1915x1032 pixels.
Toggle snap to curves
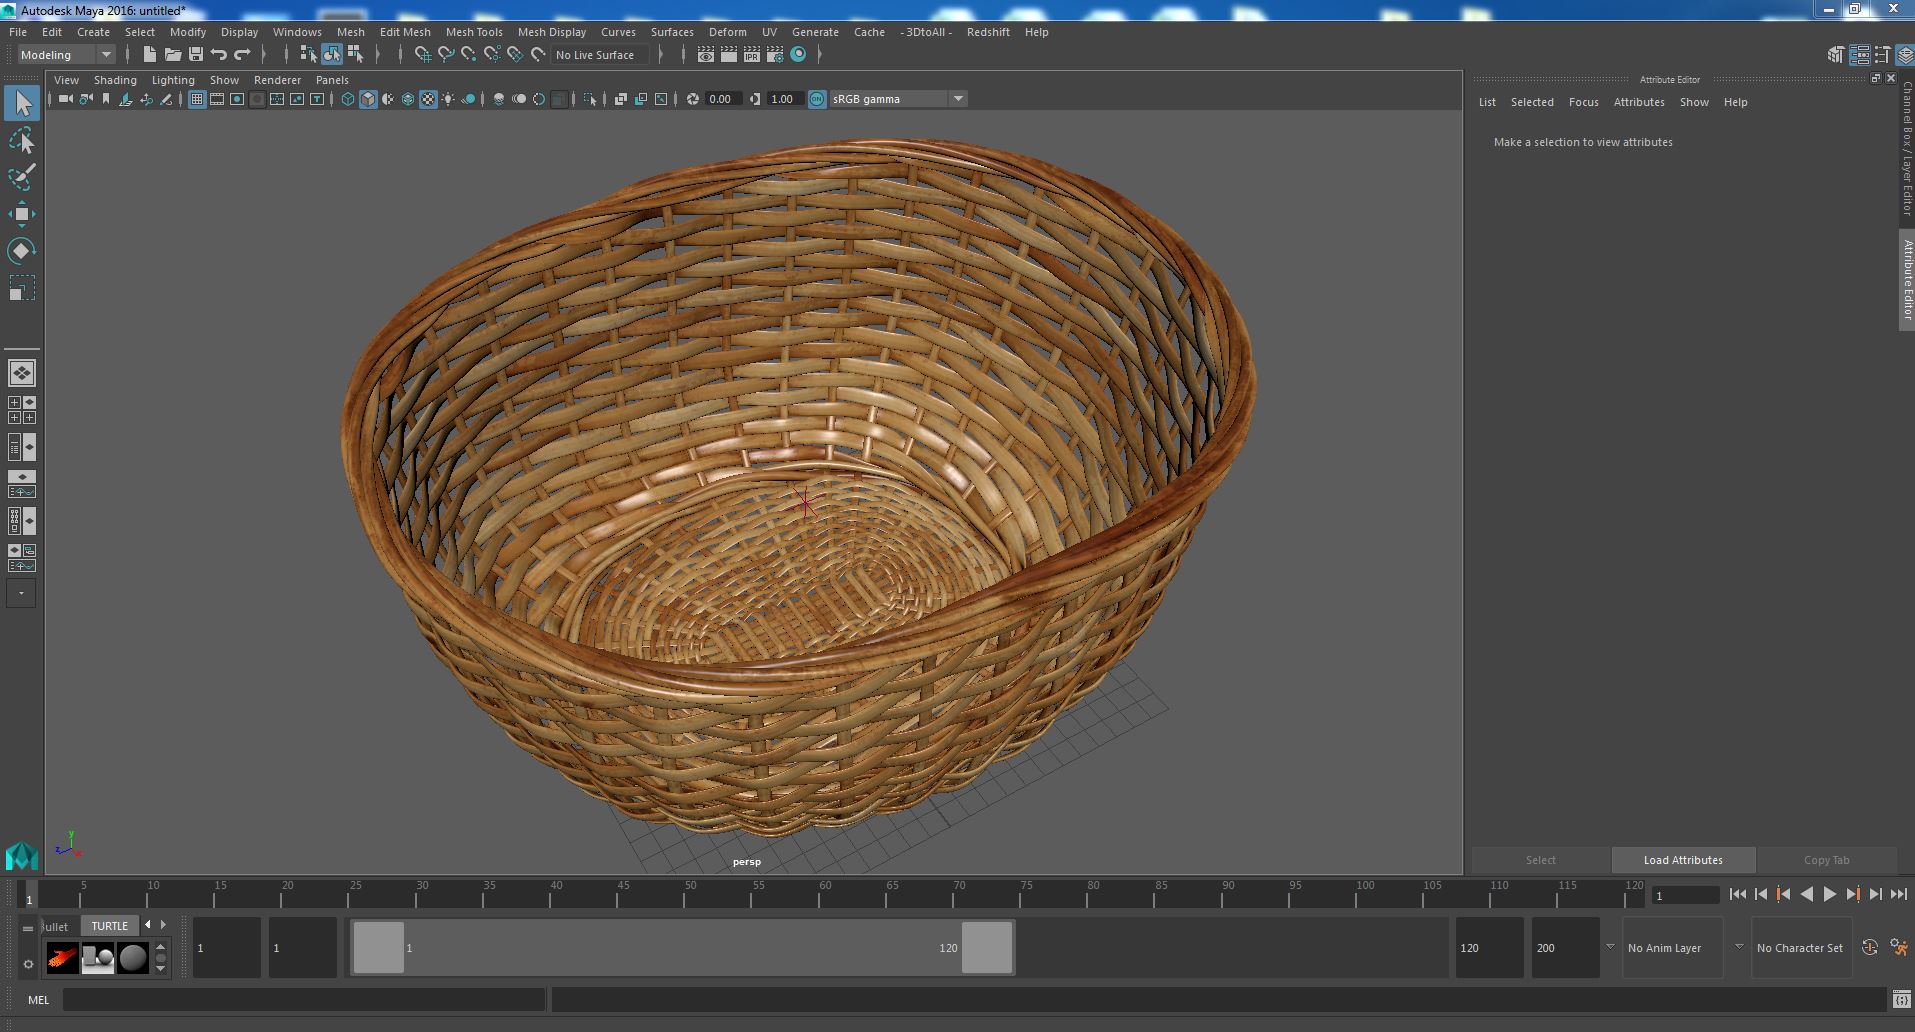pos(446,55)
